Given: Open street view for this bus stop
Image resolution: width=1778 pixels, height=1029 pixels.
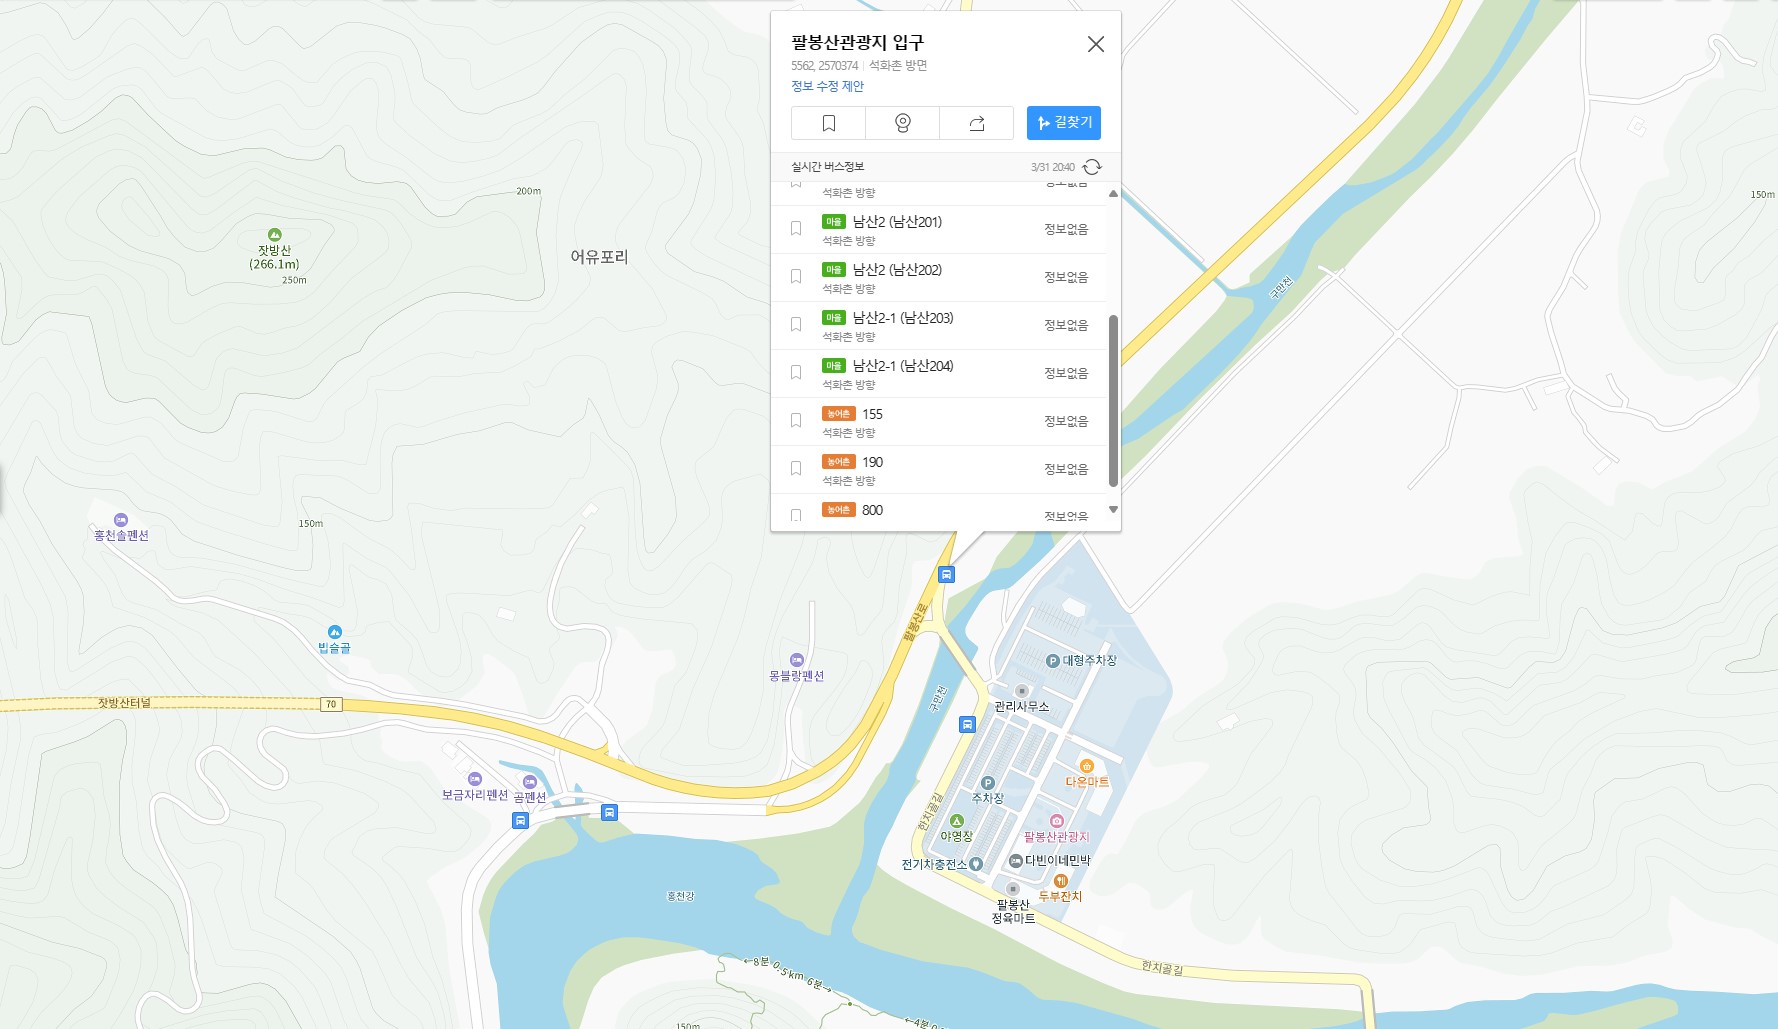Looking at the screenshot, I should tap(902, 123).
